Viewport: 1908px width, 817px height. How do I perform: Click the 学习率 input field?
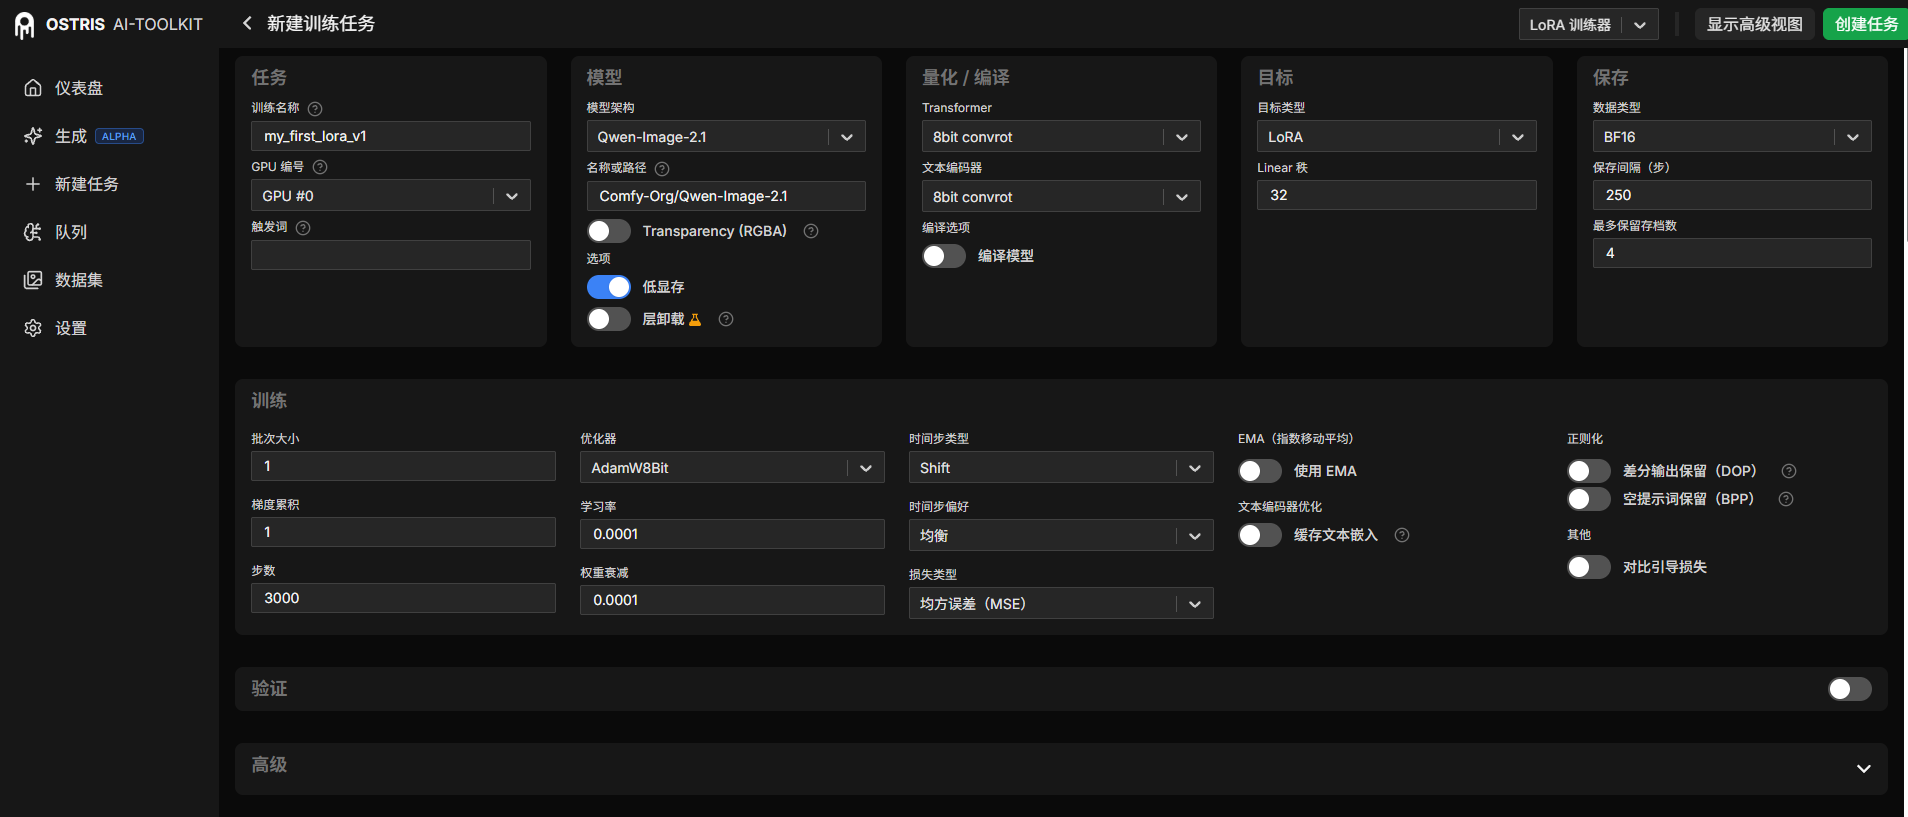732,534
